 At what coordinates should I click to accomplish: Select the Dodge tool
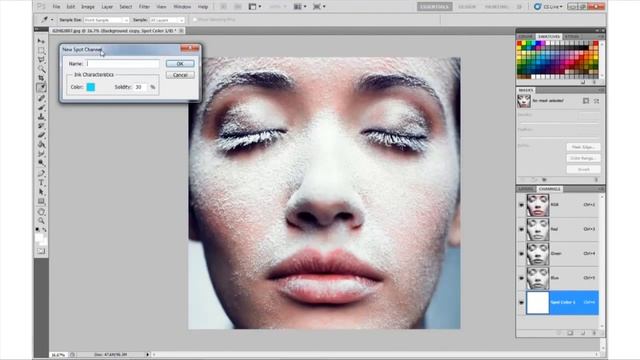[x=41, y=162]
